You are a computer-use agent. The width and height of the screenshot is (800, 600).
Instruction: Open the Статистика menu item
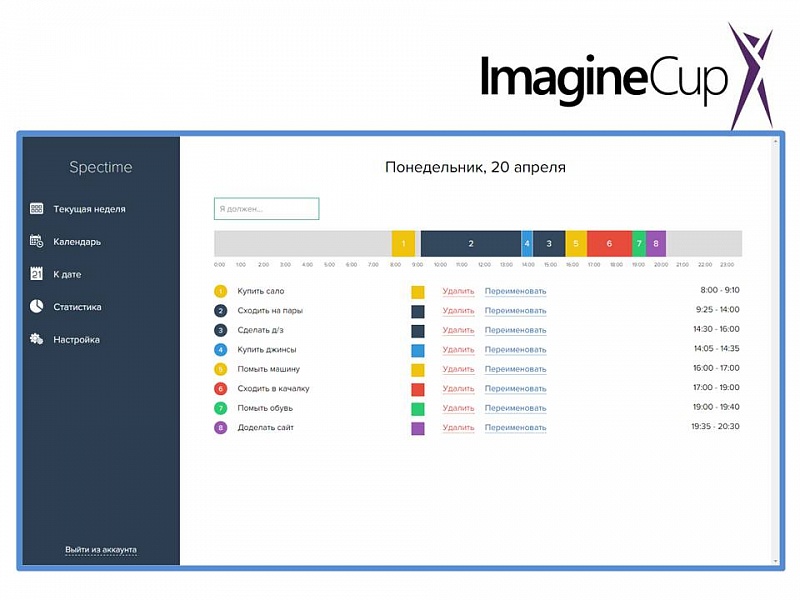point(77,307)
